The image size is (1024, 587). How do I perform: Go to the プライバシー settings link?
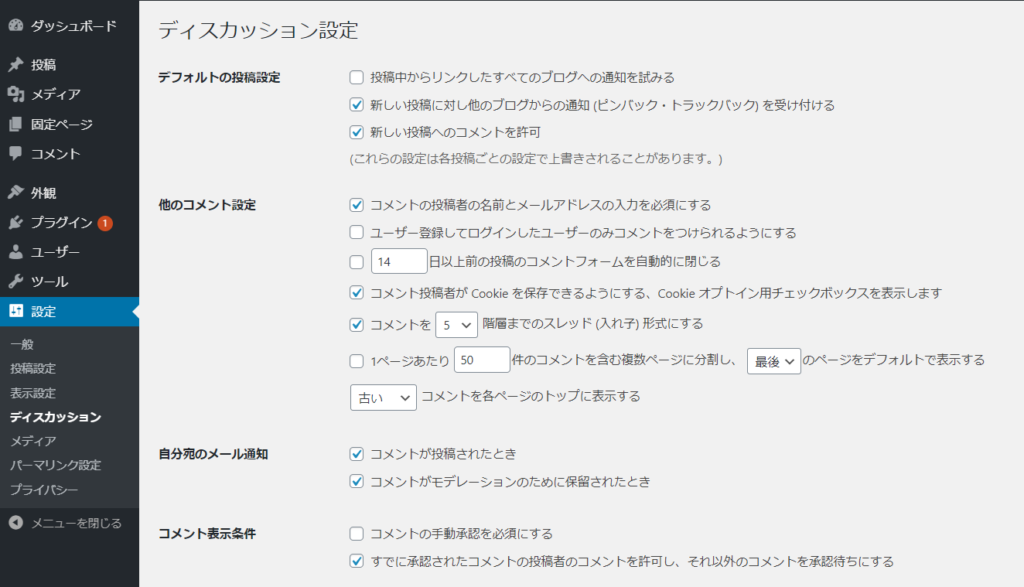pos(44,489)
